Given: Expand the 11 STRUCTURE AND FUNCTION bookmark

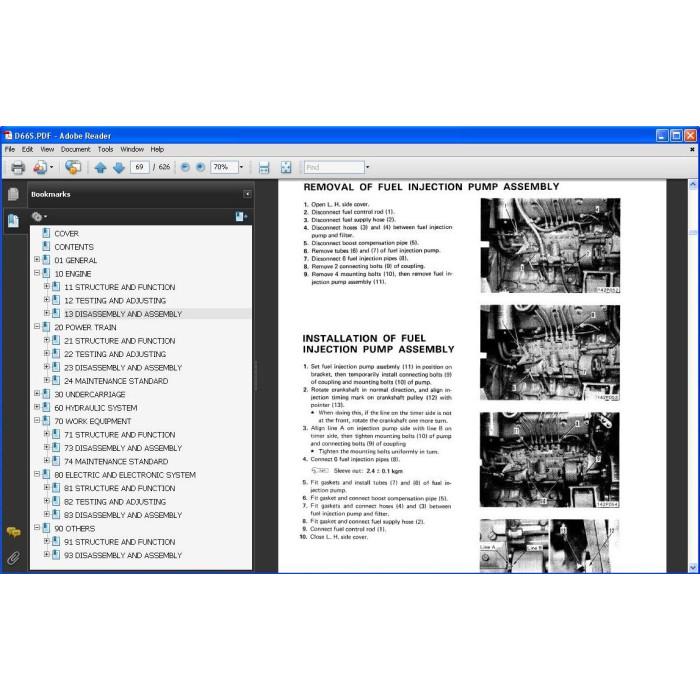Looking at the screenshot, I should click(47, 286).
